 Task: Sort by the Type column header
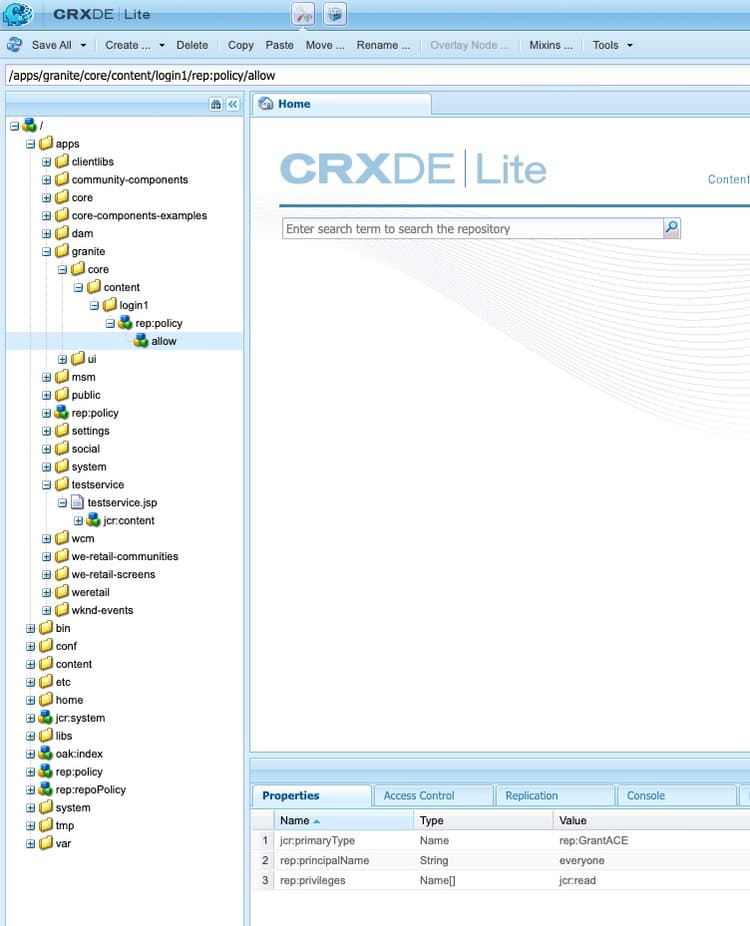pyautogui.click(x=483, y=820)
